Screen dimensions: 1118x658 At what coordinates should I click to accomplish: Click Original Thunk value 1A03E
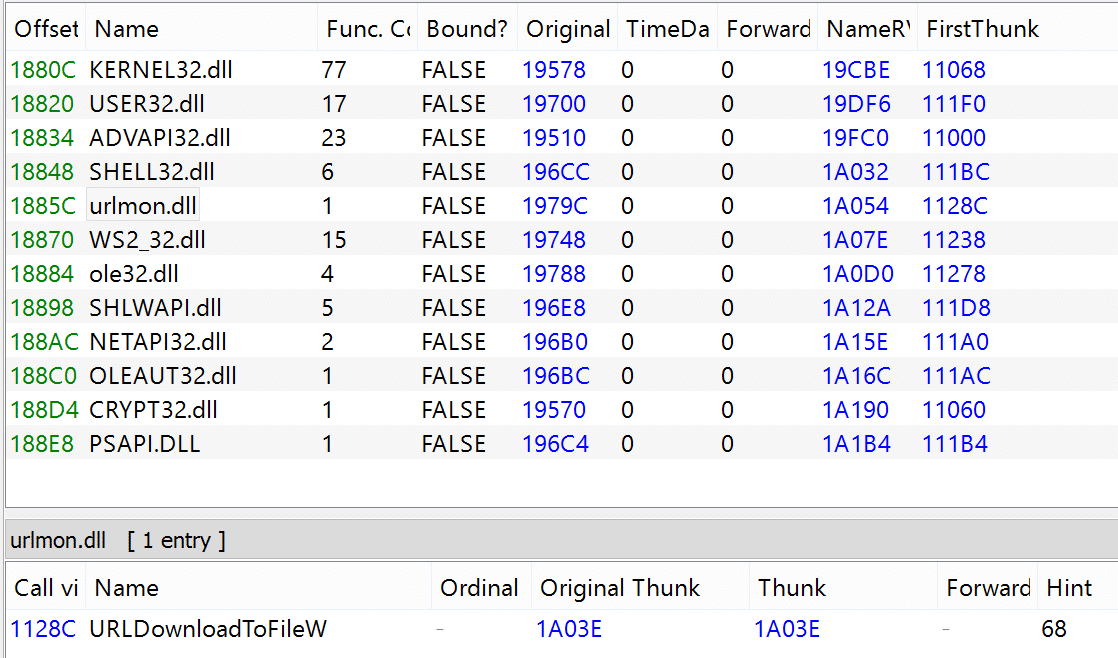569,629
